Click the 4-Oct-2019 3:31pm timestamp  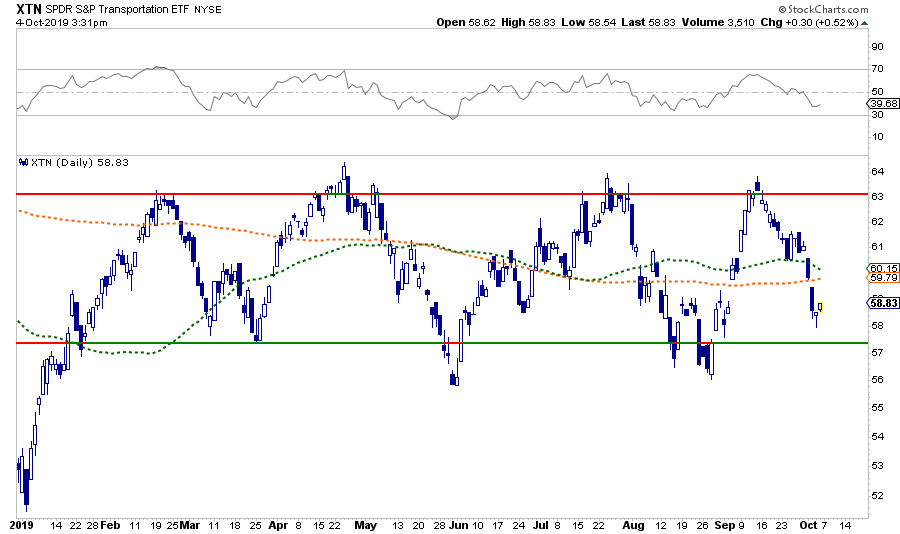[61, 23]
